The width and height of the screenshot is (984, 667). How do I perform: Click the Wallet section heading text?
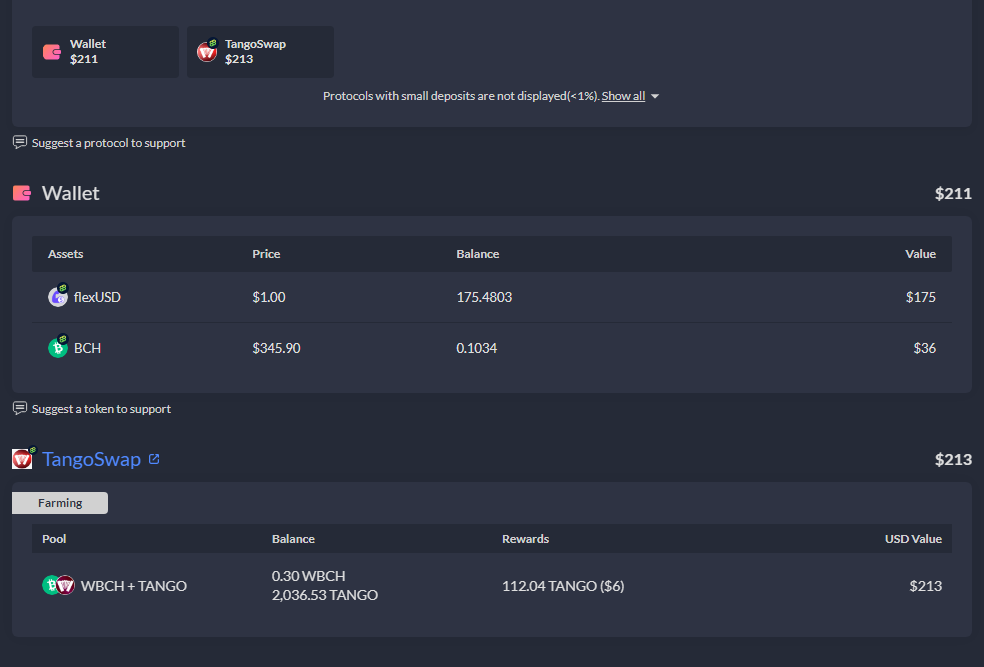(x=70, y=193)
